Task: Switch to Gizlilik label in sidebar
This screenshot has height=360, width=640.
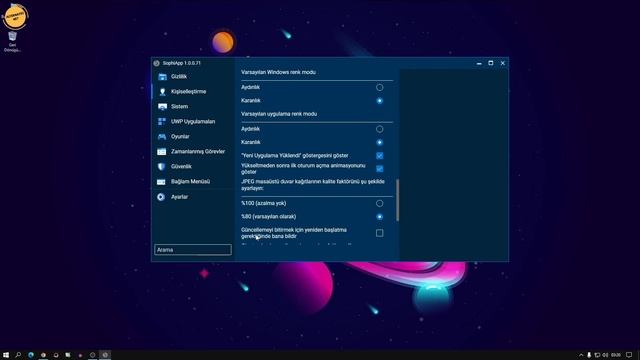Action: [179, 77]
